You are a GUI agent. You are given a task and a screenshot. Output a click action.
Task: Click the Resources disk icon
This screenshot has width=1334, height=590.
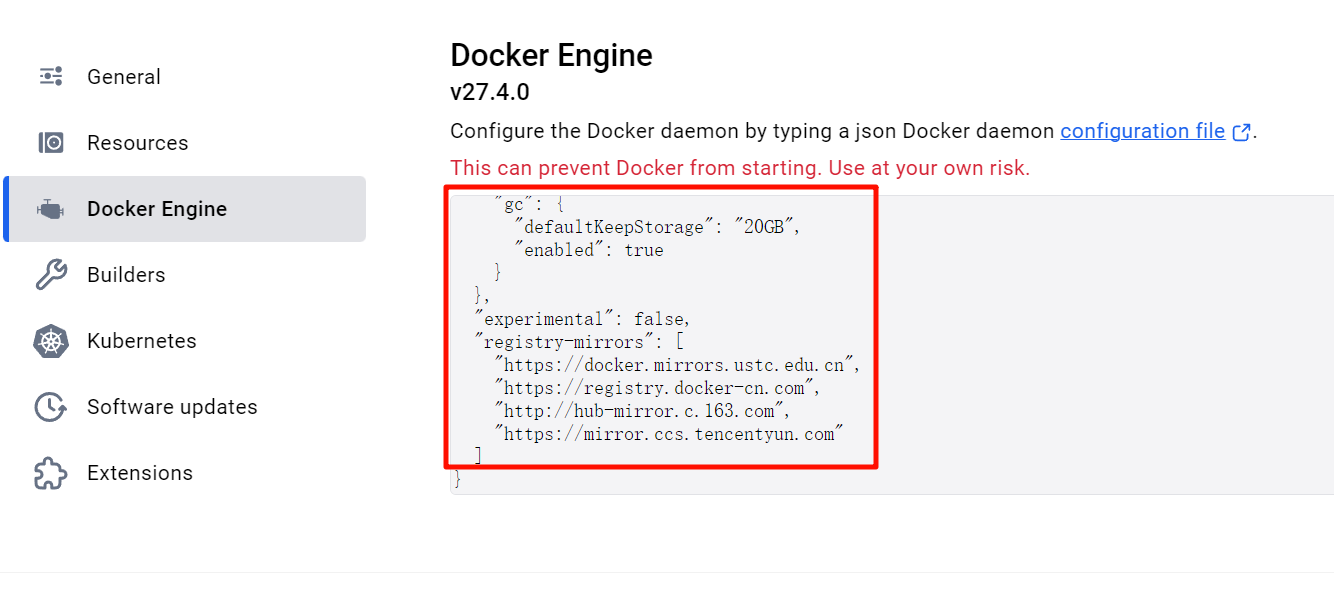51,142
